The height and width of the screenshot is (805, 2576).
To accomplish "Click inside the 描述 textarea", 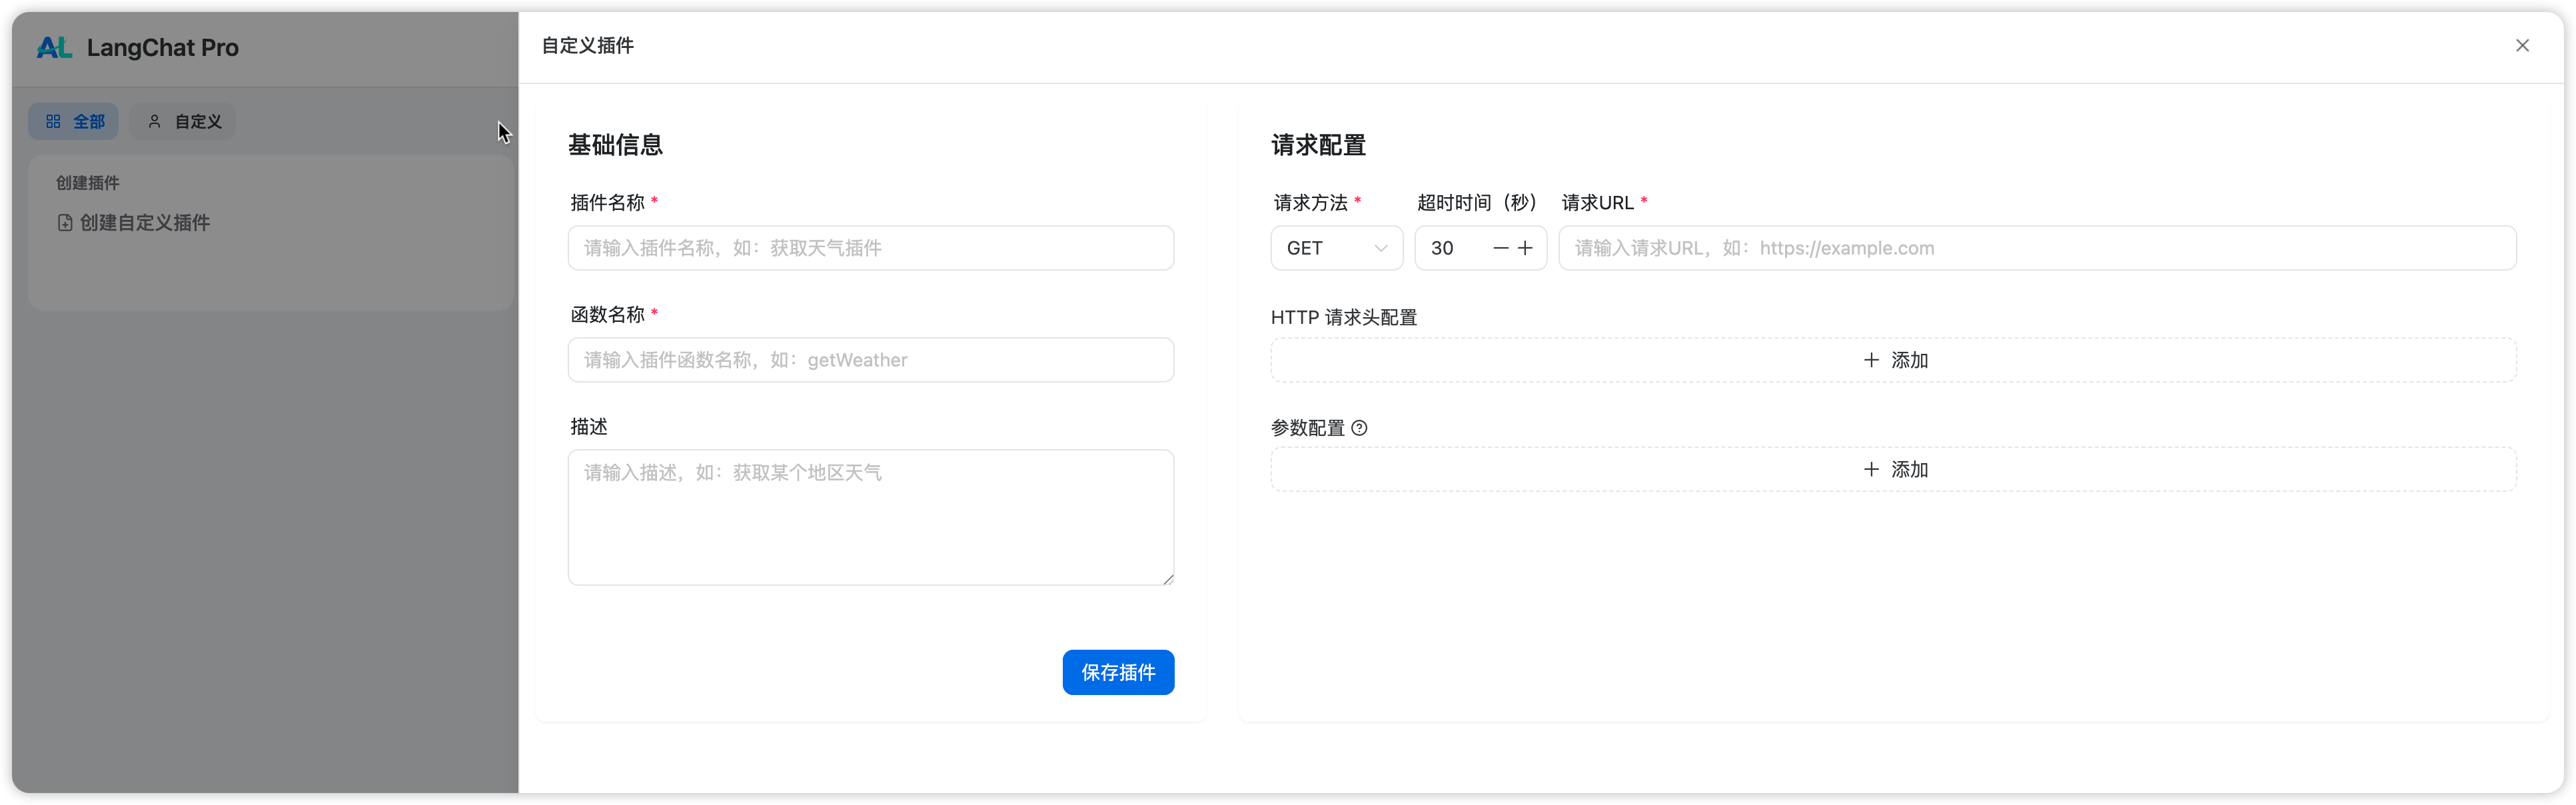I will click(870, 517).
